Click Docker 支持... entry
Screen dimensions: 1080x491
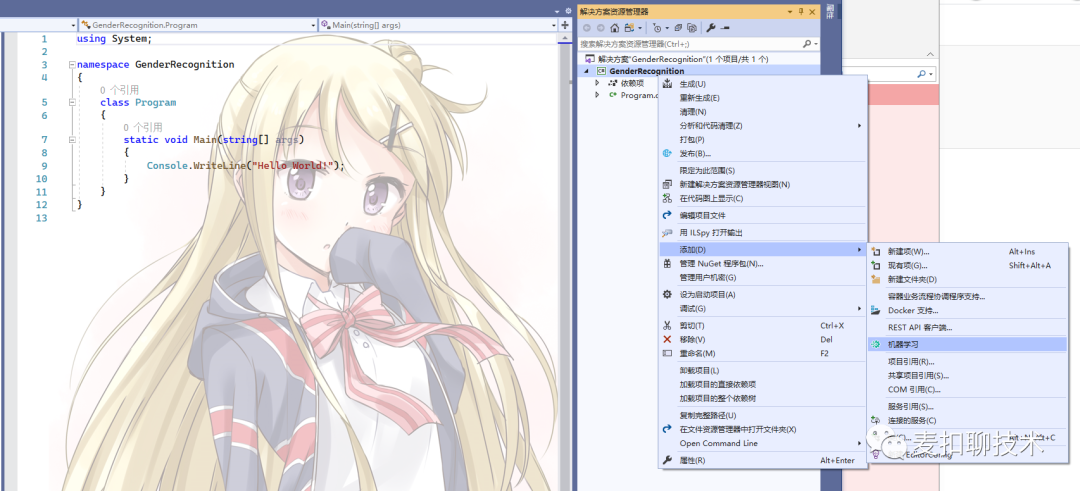point(968,310)
